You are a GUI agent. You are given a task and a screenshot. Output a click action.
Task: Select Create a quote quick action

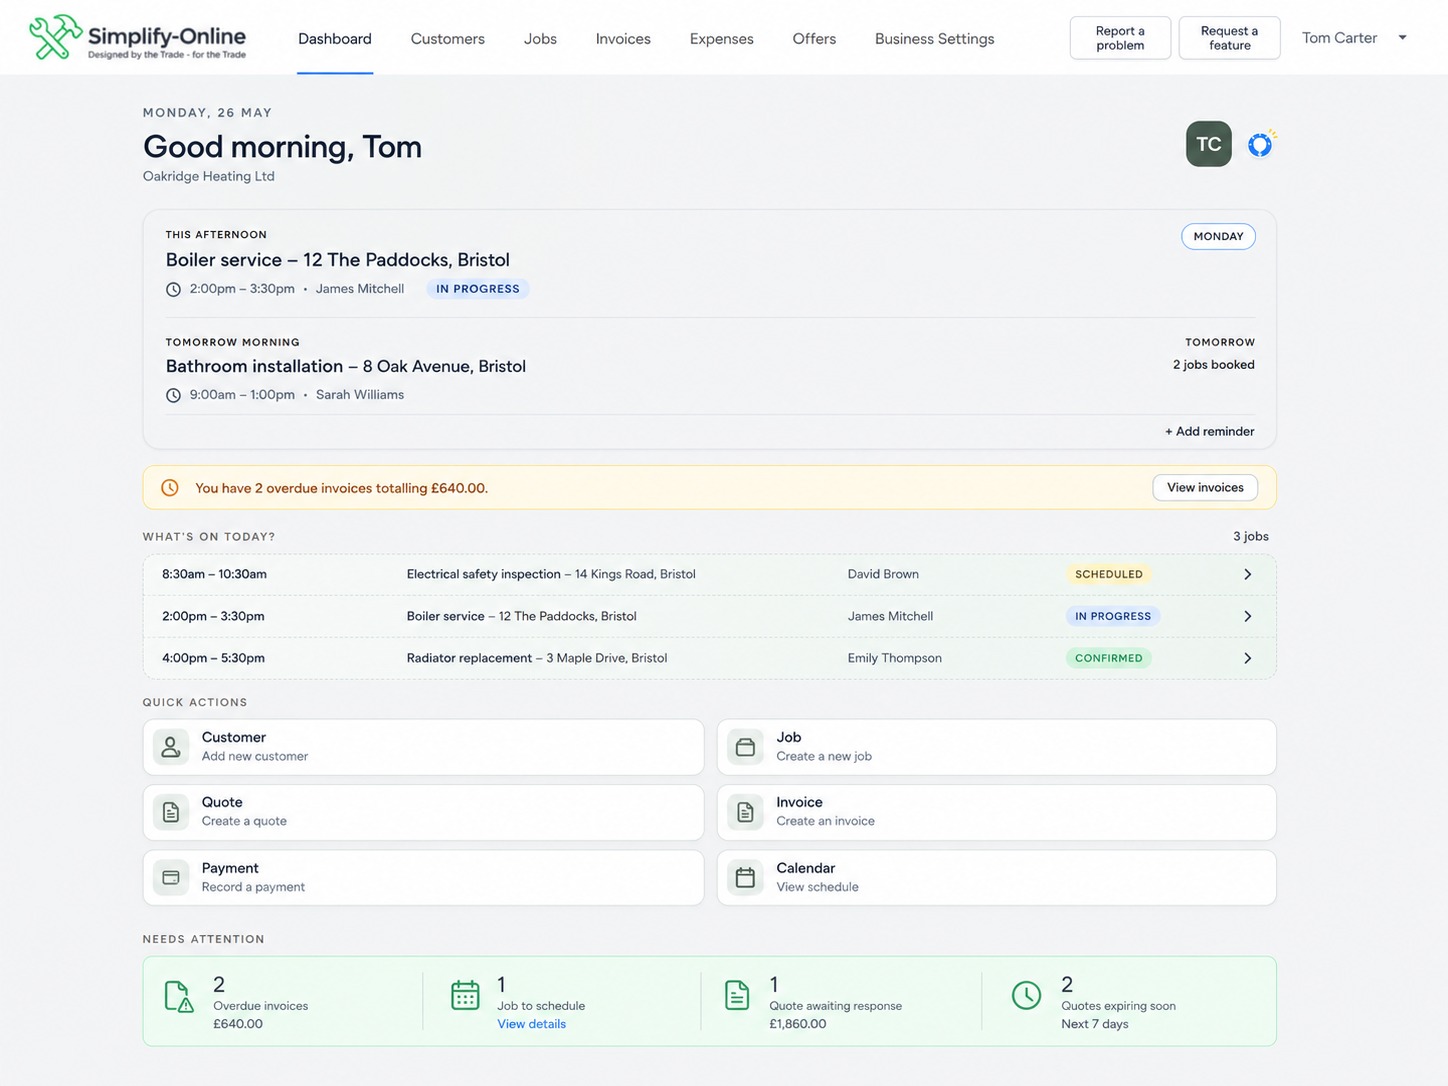point(424,812)
